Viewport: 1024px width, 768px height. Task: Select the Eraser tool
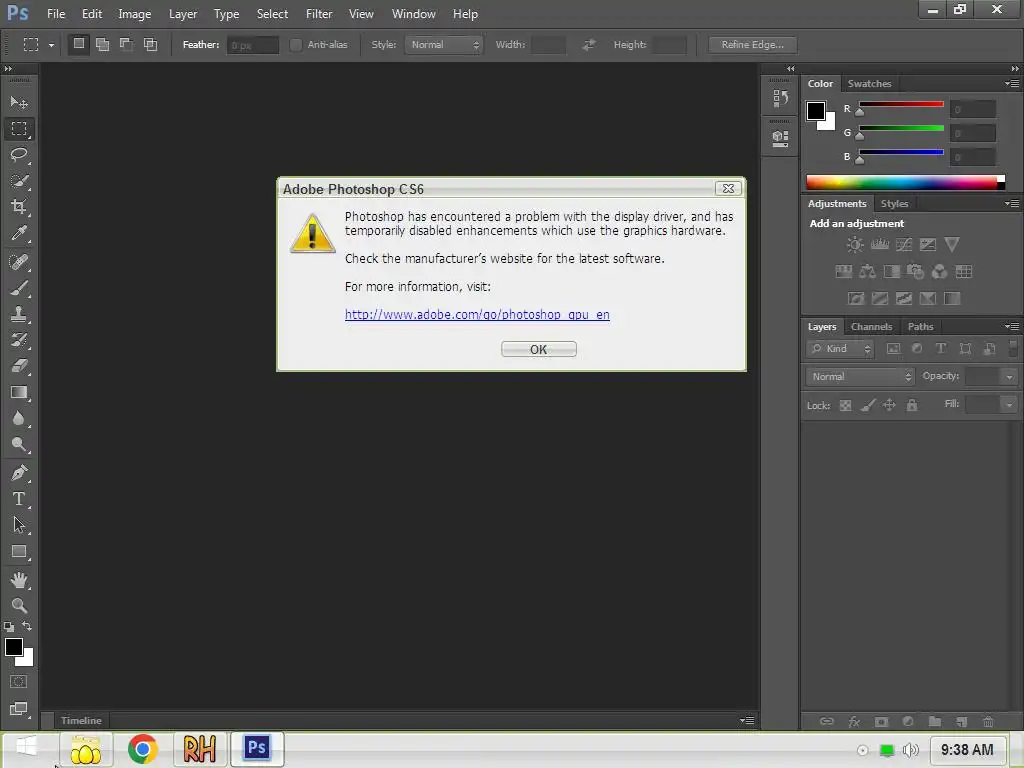[x=19, y=366]
